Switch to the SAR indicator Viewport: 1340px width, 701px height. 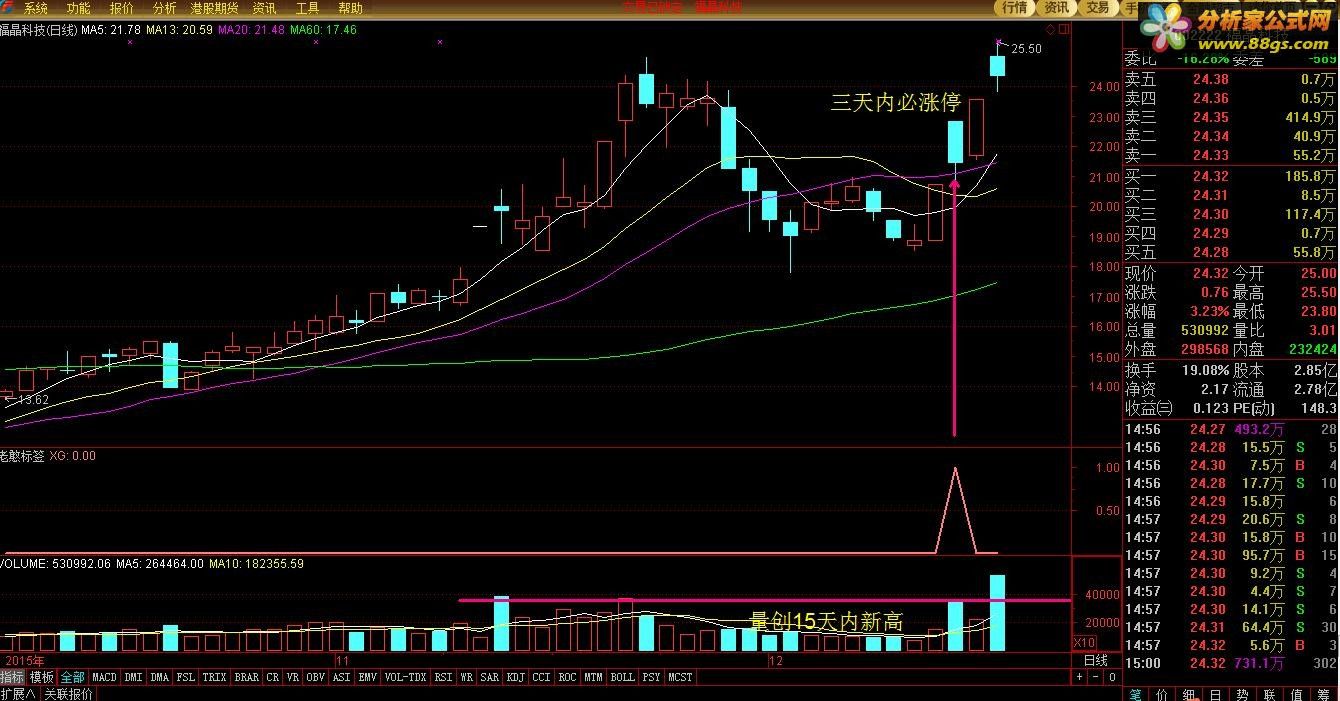coord(489,677)
